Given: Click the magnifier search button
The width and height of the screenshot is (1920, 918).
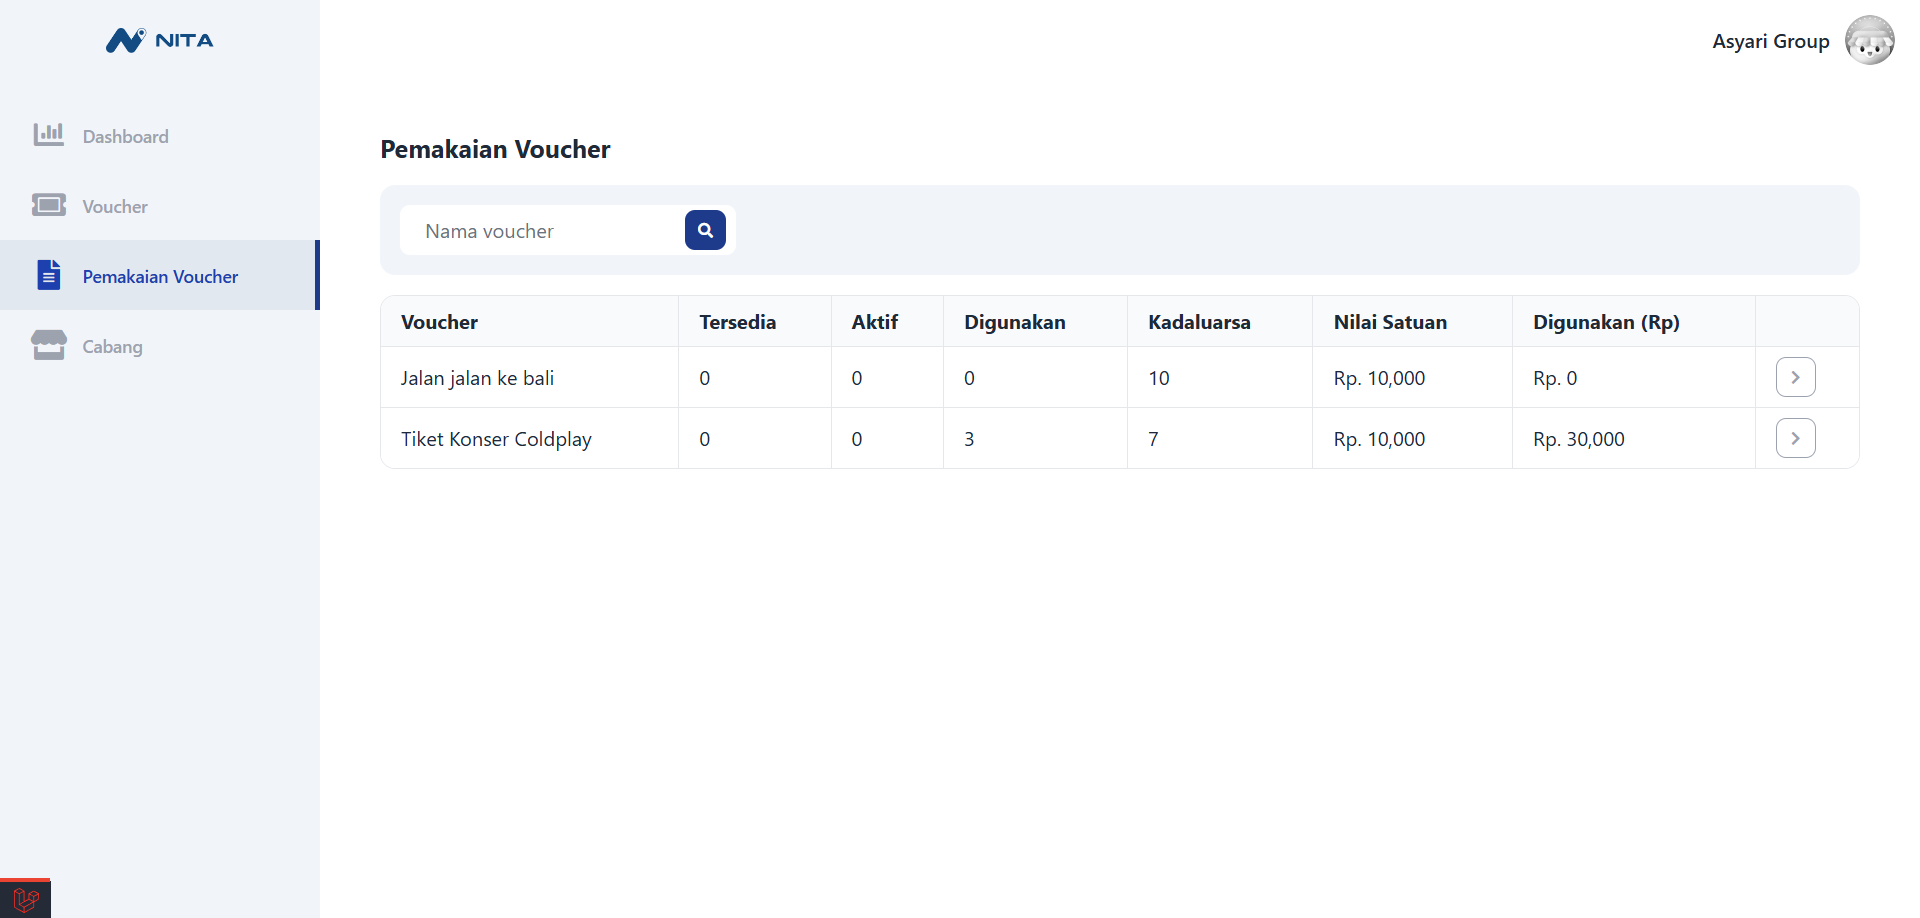Looking at the screenshot, I should click(705, 230).
